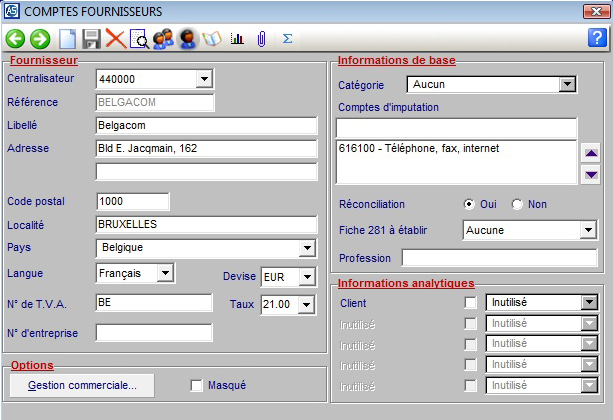Open the Pays dropdown showing Belgique
This screenshot has height=420, width=613.
[307, 248]
